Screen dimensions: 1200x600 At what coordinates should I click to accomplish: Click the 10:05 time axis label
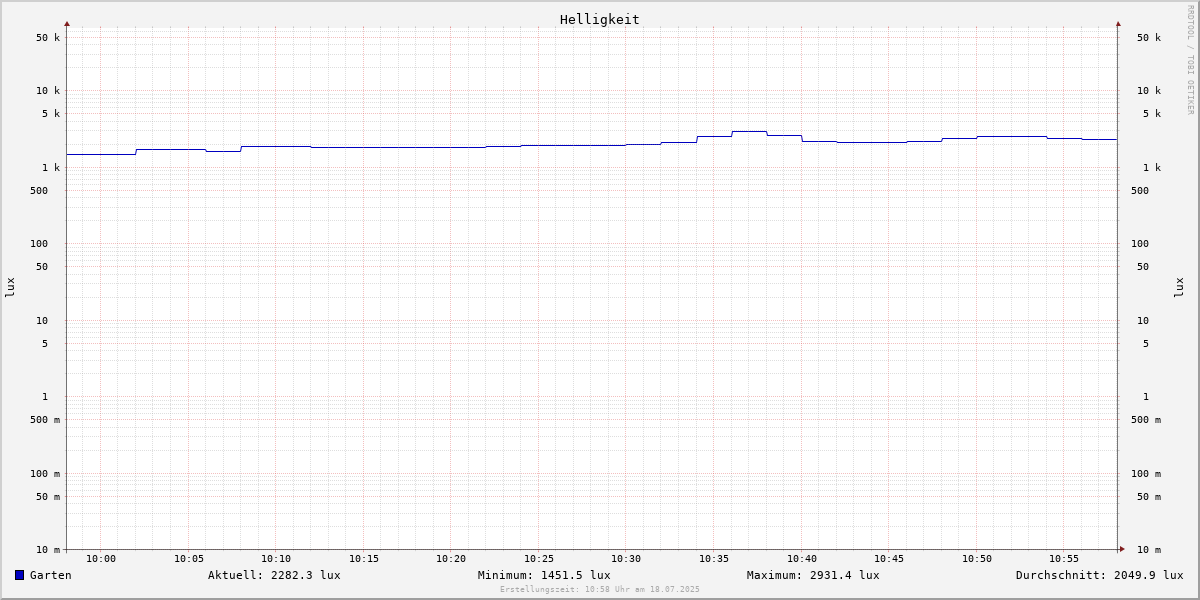click(x=189, y=559)
